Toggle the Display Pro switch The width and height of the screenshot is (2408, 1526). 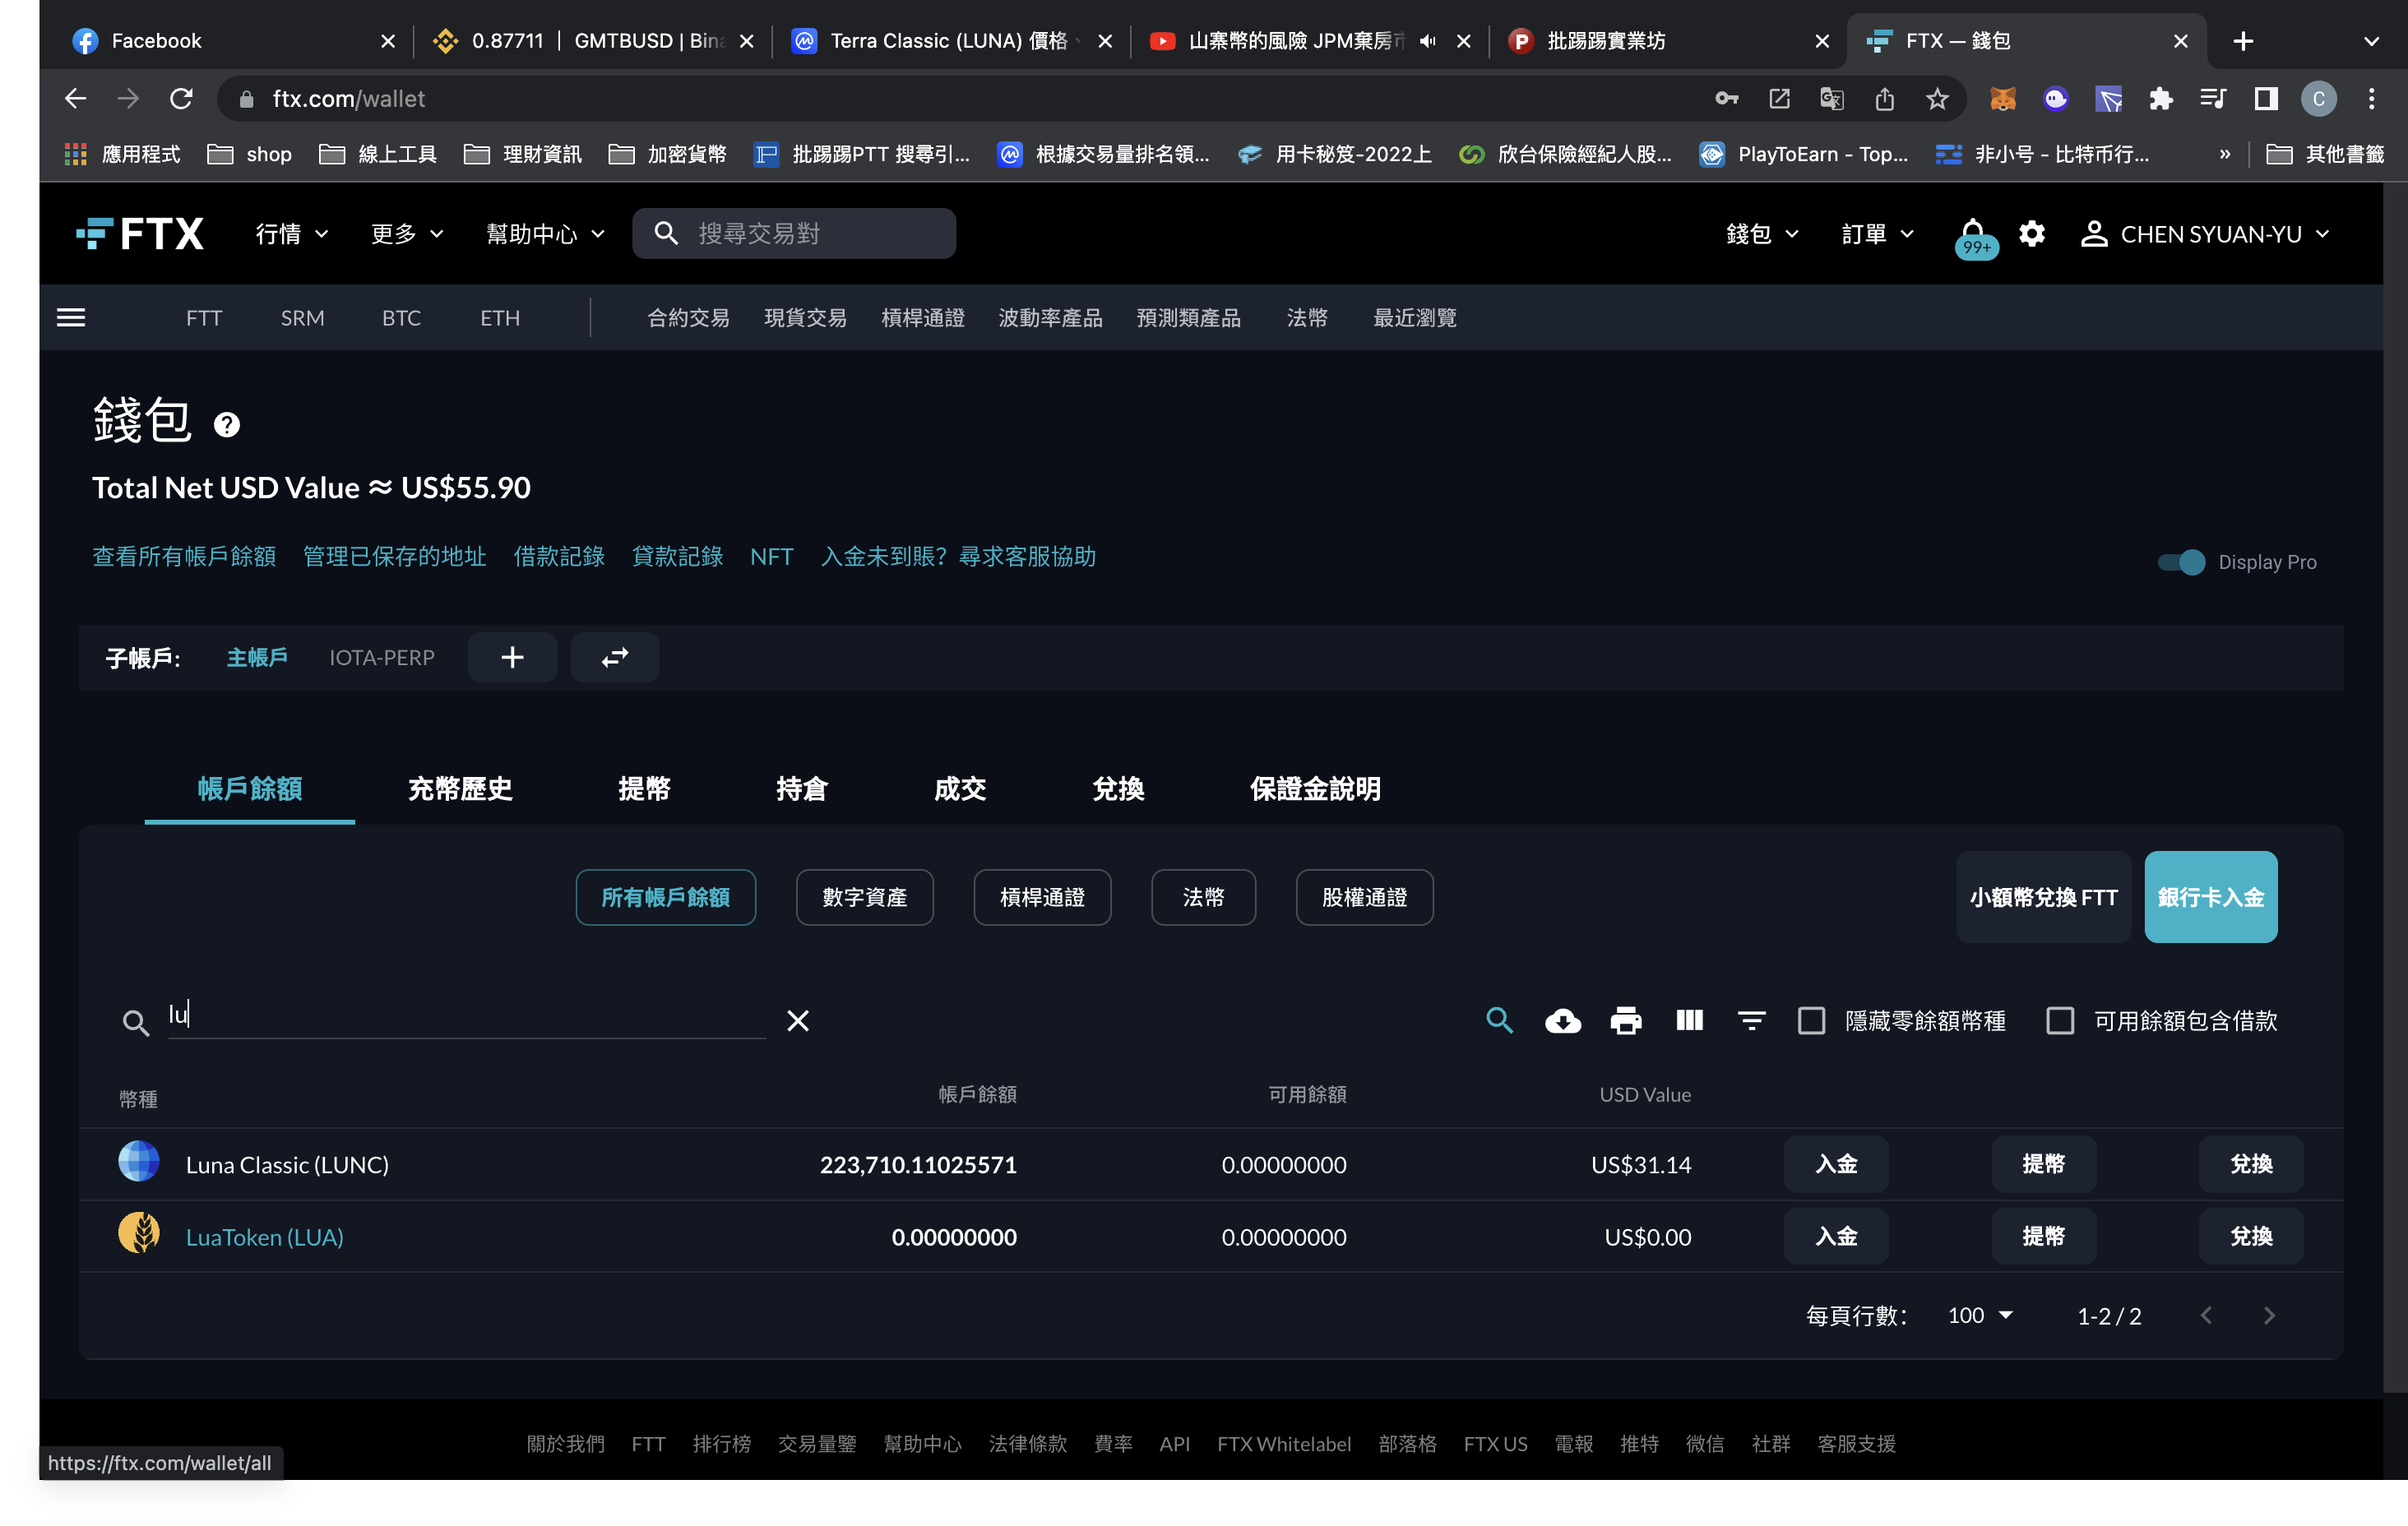(2180, 562)
